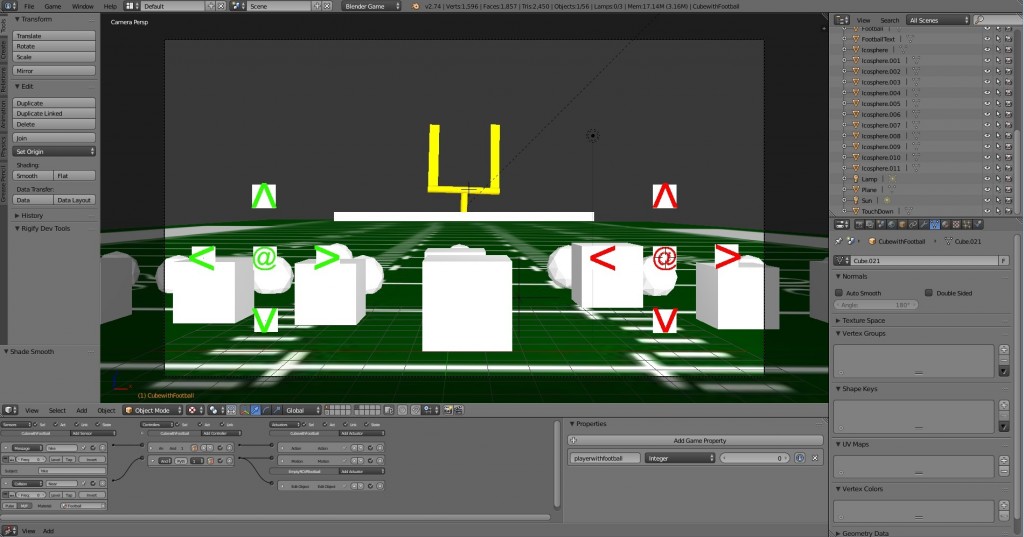Open the File menu
This screenshot has height=537, width=1024.
click(29, 6)
